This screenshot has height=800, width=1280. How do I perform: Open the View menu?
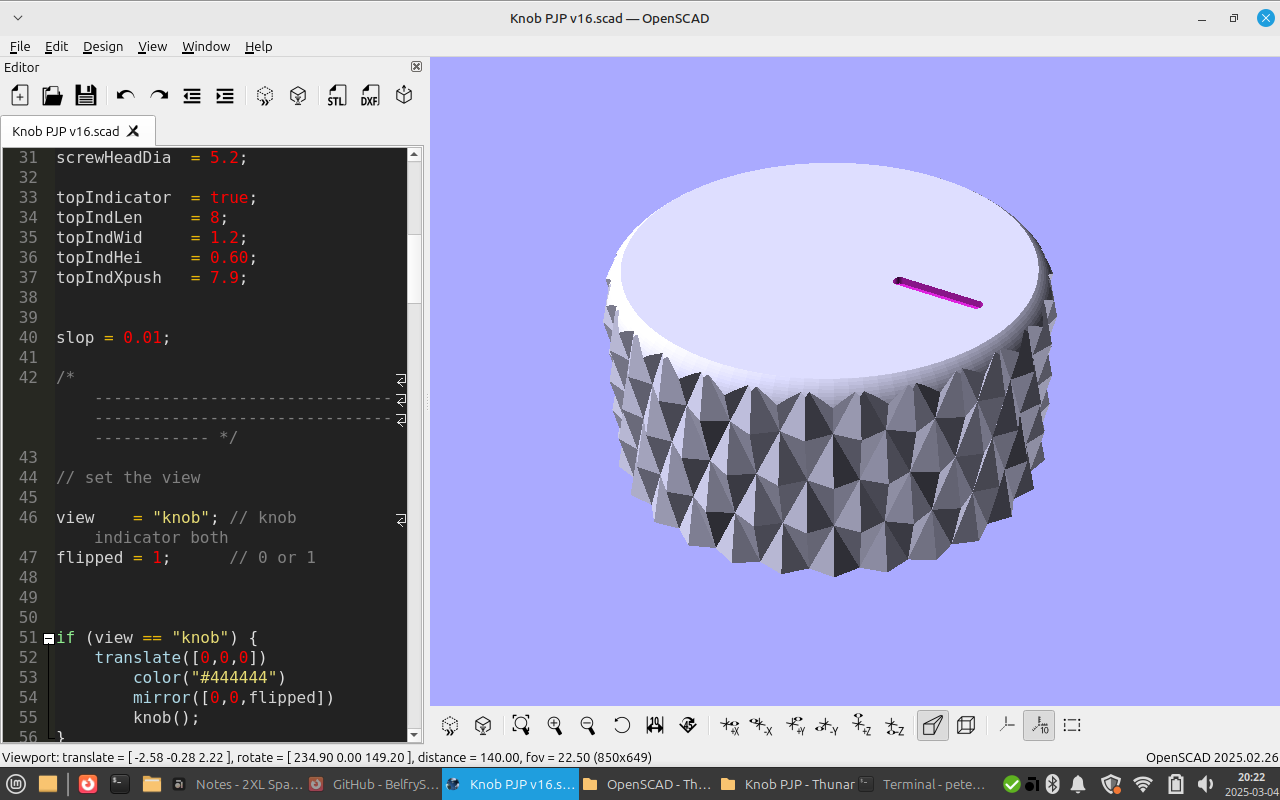pyautogui.click(x=152, y=47)
